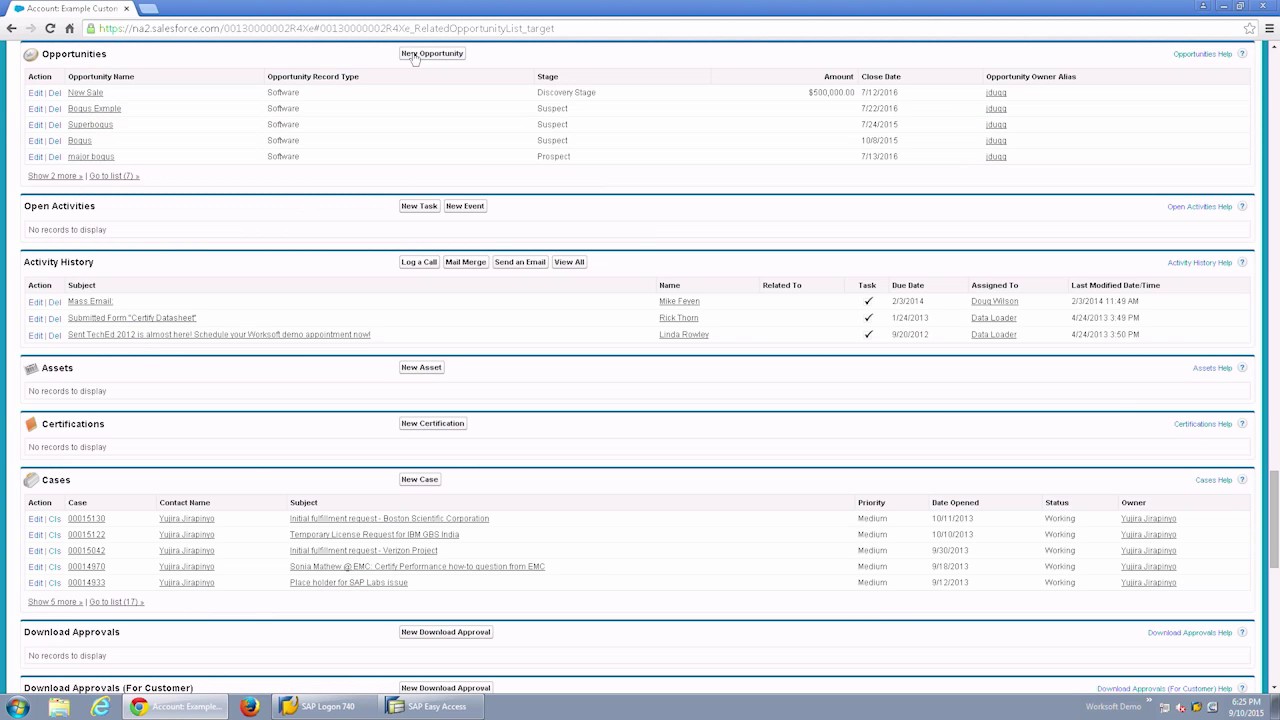The height and width of the screenshot is (720, 1280).
Task: Click New Download Approval under Download Approvals
Action: 446,632
